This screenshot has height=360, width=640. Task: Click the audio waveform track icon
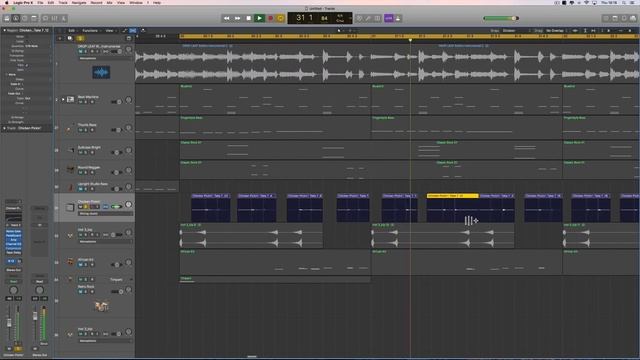101,72
